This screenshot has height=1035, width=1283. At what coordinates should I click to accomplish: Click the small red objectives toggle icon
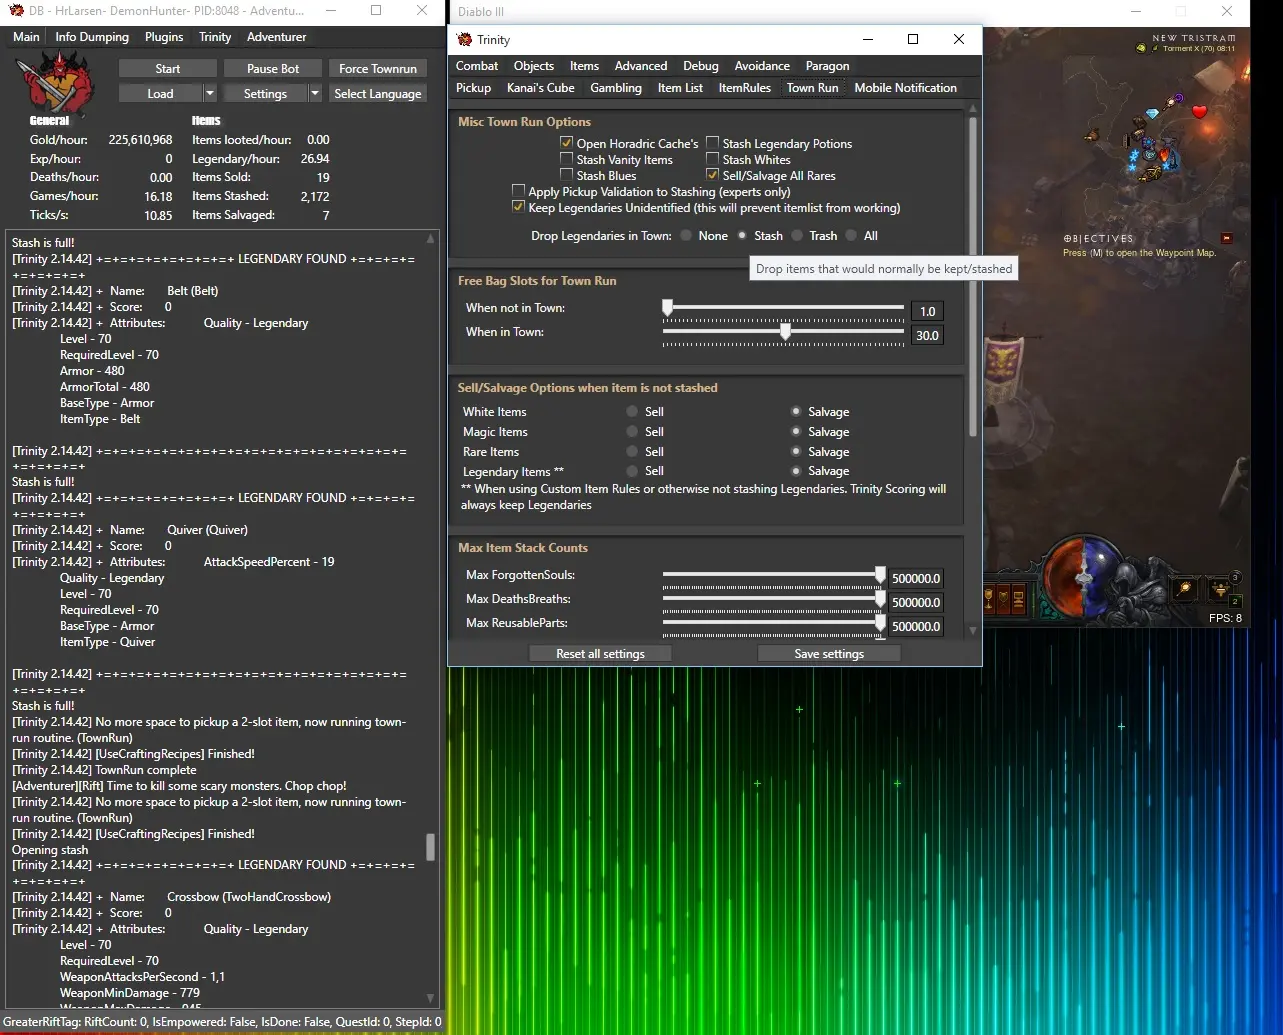click(1226, 238)
